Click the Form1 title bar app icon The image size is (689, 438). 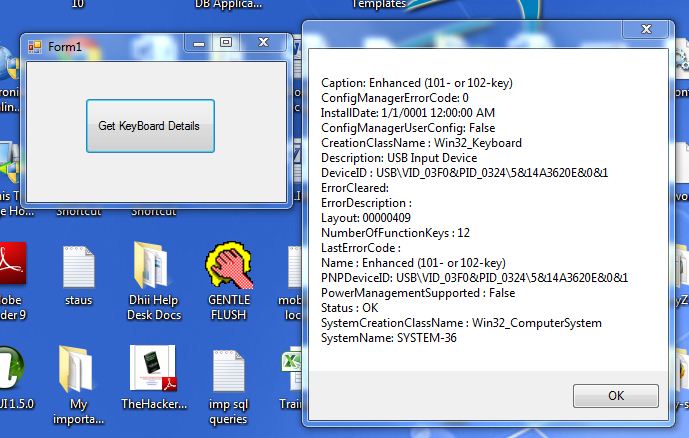35,47
